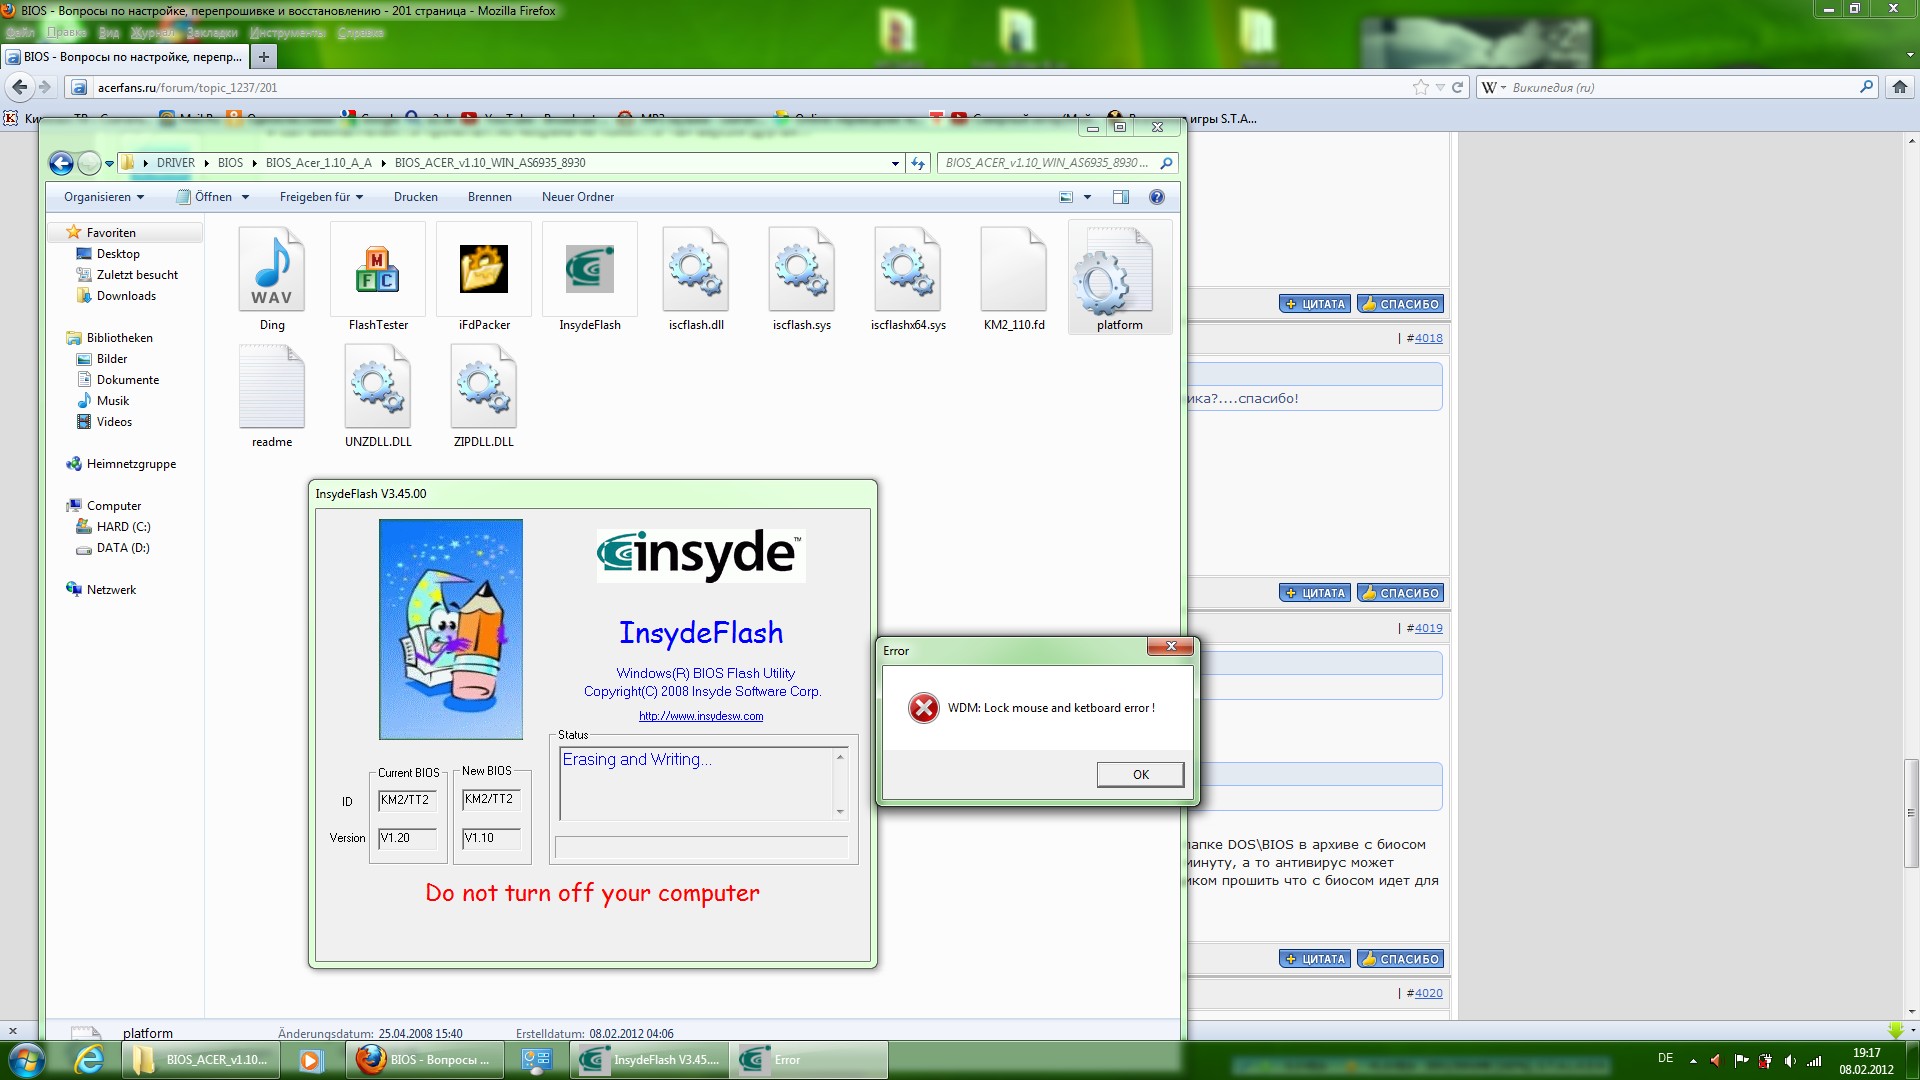The image size is (1920, 1080).
Task: Launch Internet Explorer from the taskbar
Action: tap(90, 1060)
